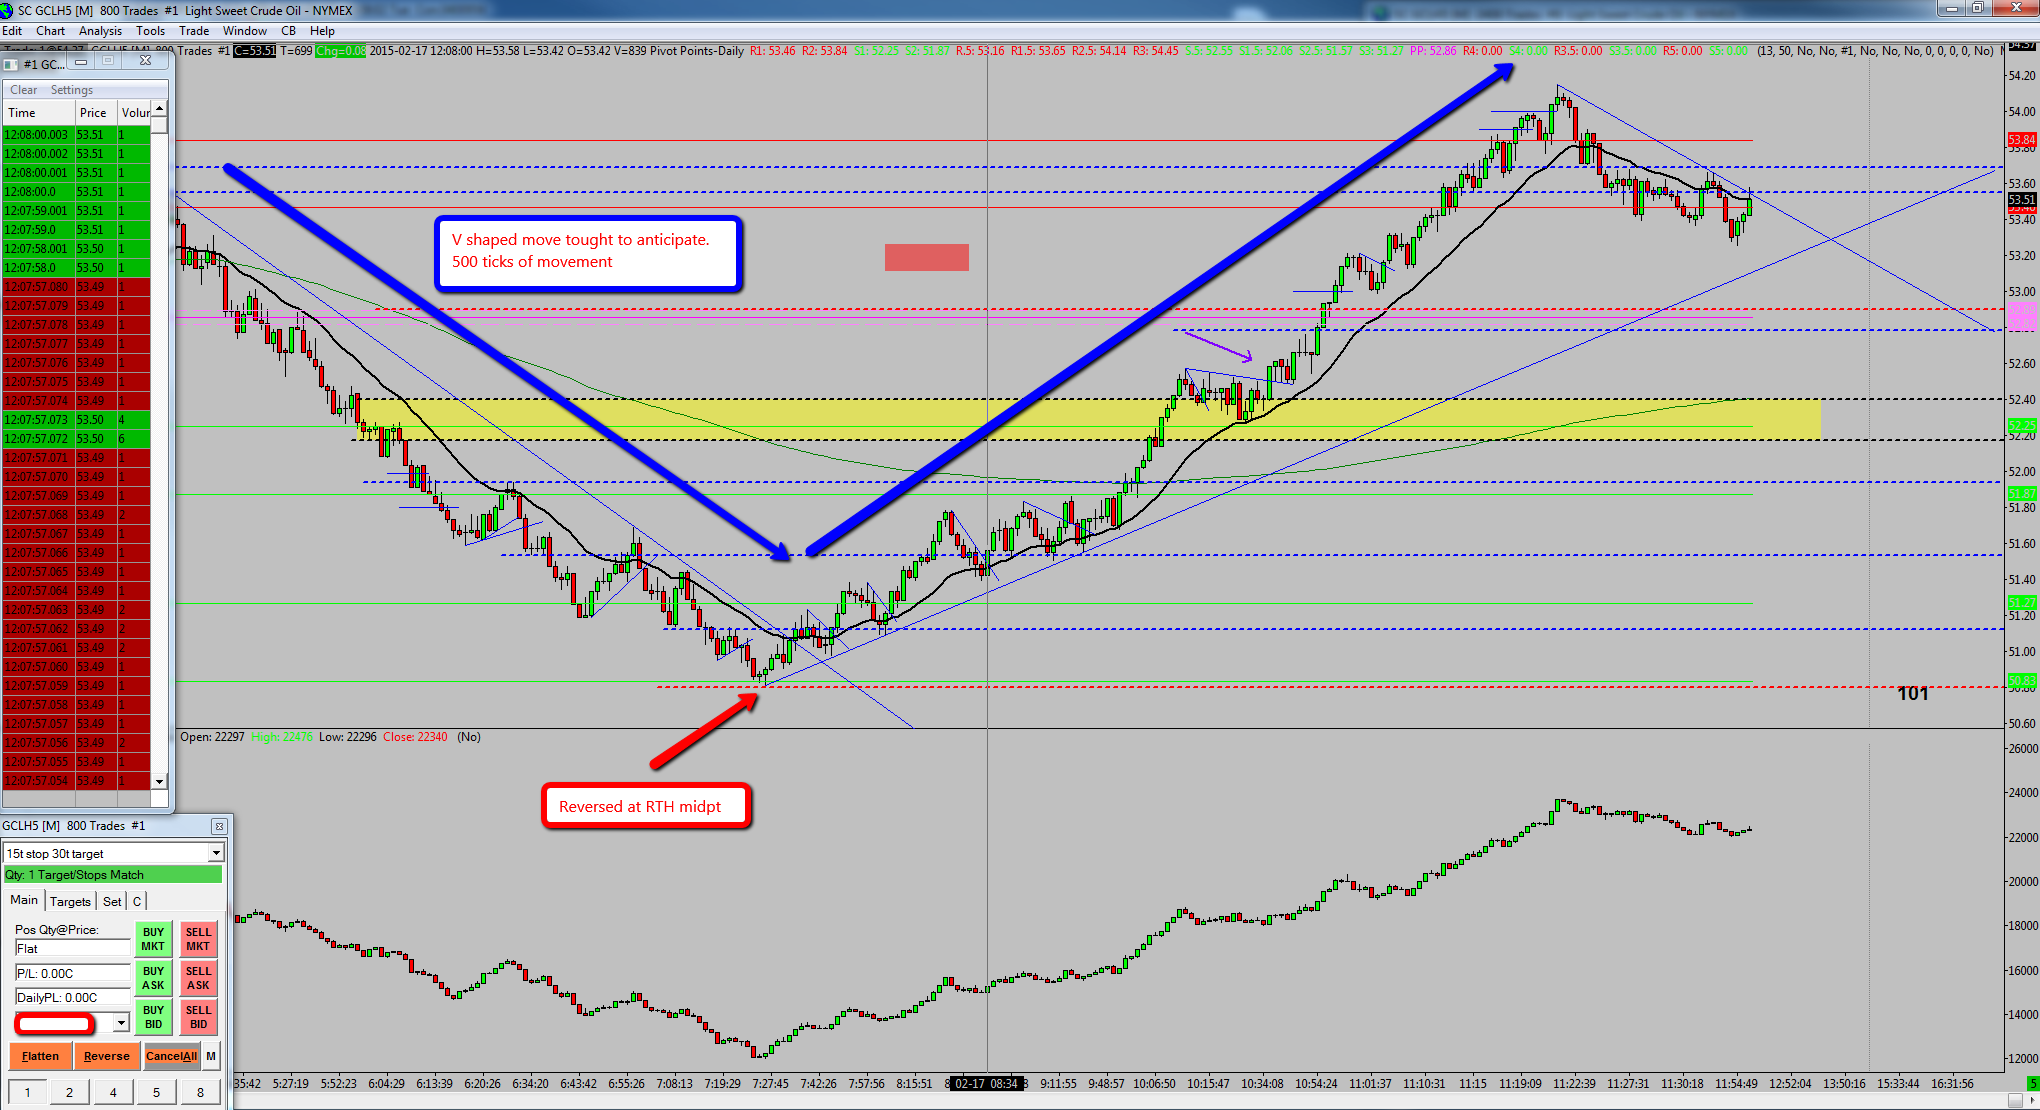Click the Reverse position button
The width and height of the screenshot is (2040, 1110).
point(107,1056)
